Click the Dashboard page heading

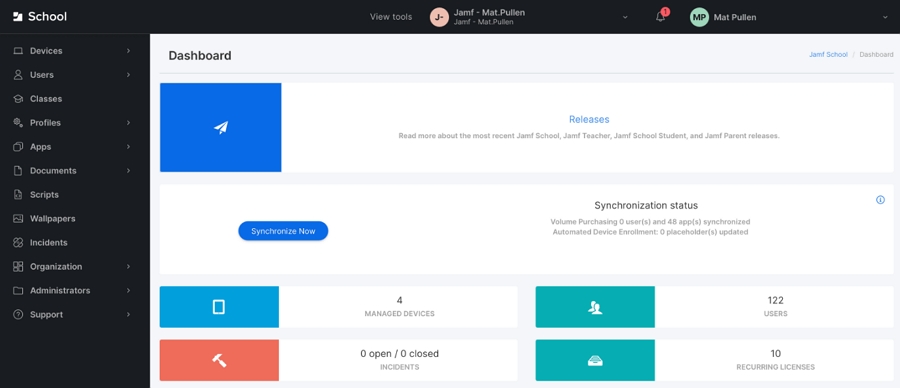(200, 56)
